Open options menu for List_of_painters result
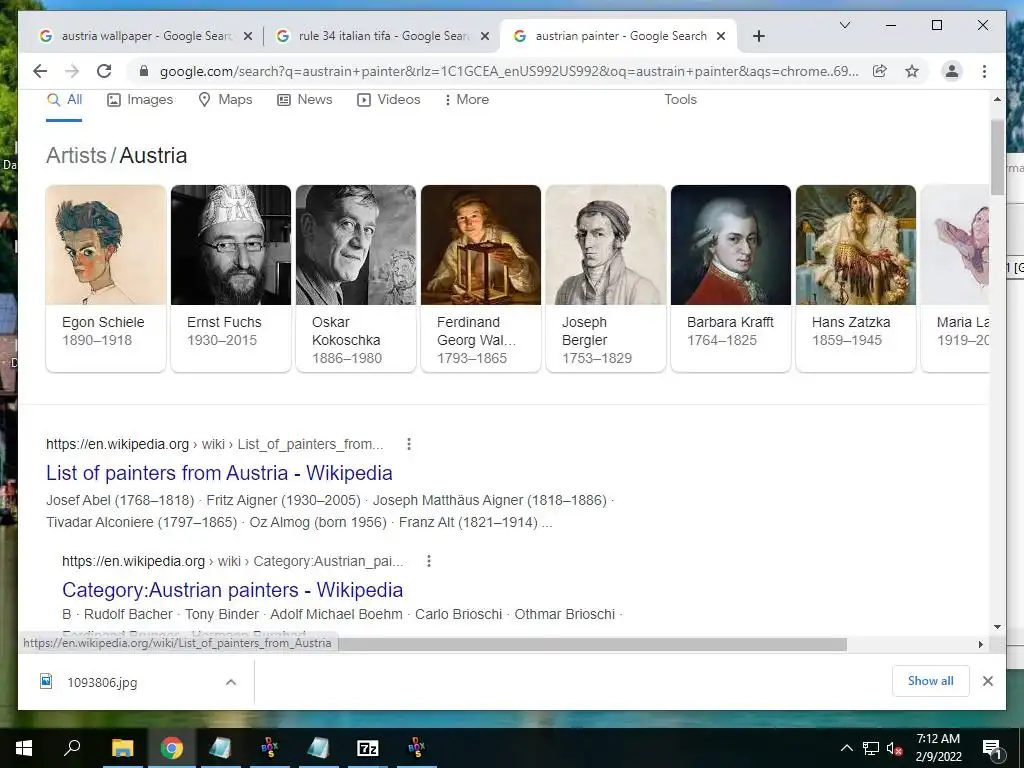The image size is (1024, 768). pos(409,444)
